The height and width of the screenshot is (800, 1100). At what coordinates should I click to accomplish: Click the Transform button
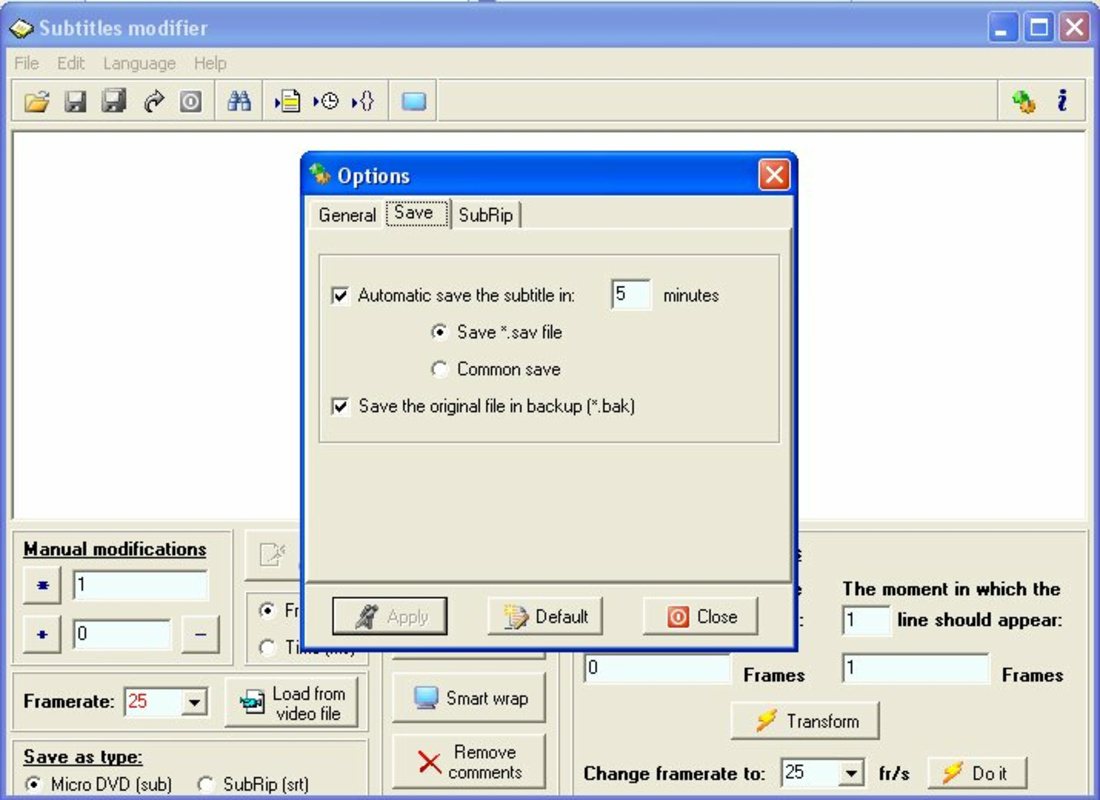tap(805, 721)
